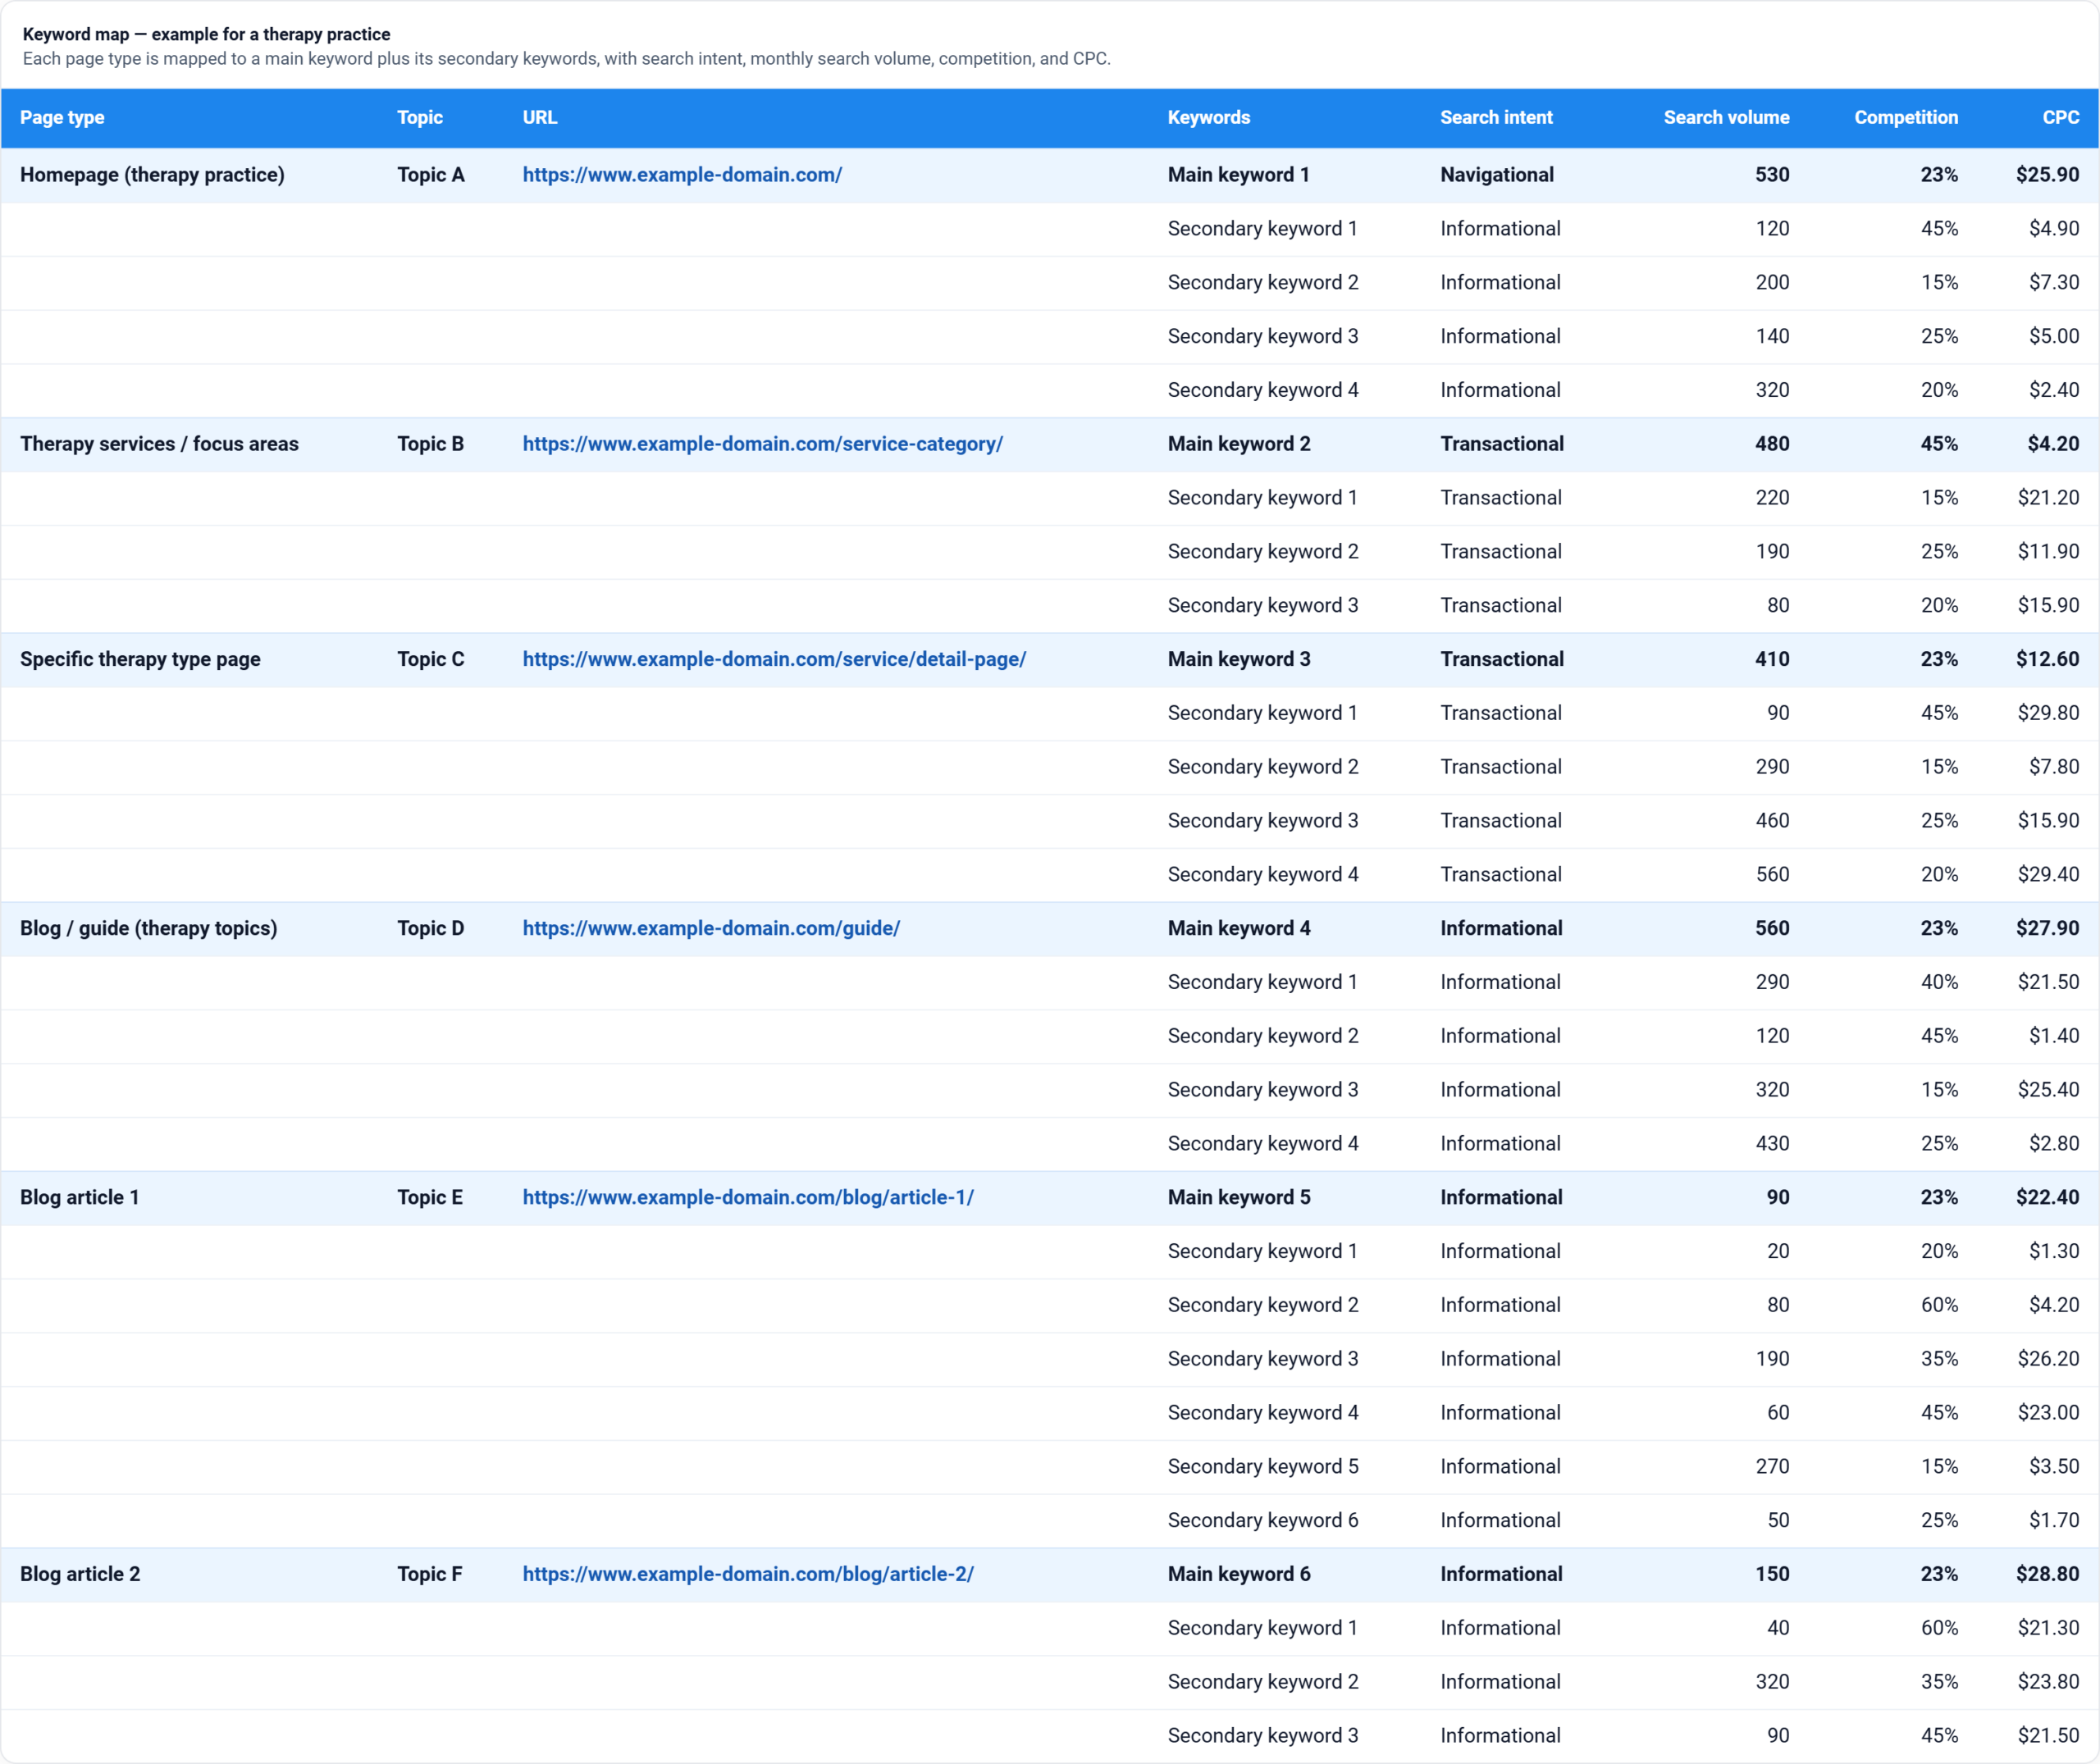The image size is (2100, 1764).
Task: Click the Topic F cell
Action: coord(430,1574)
